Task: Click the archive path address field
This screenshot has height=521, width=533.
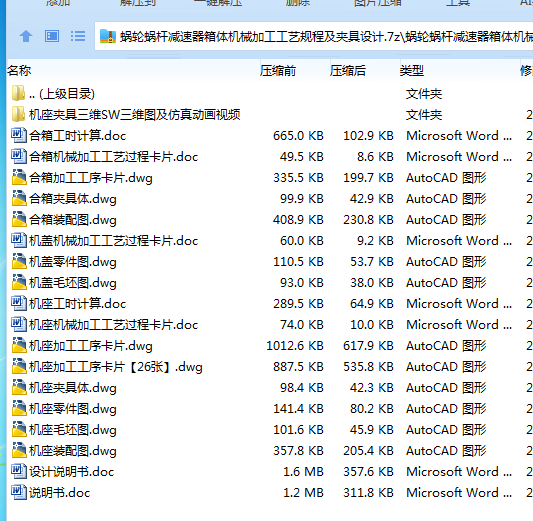Action: [313, 36]
